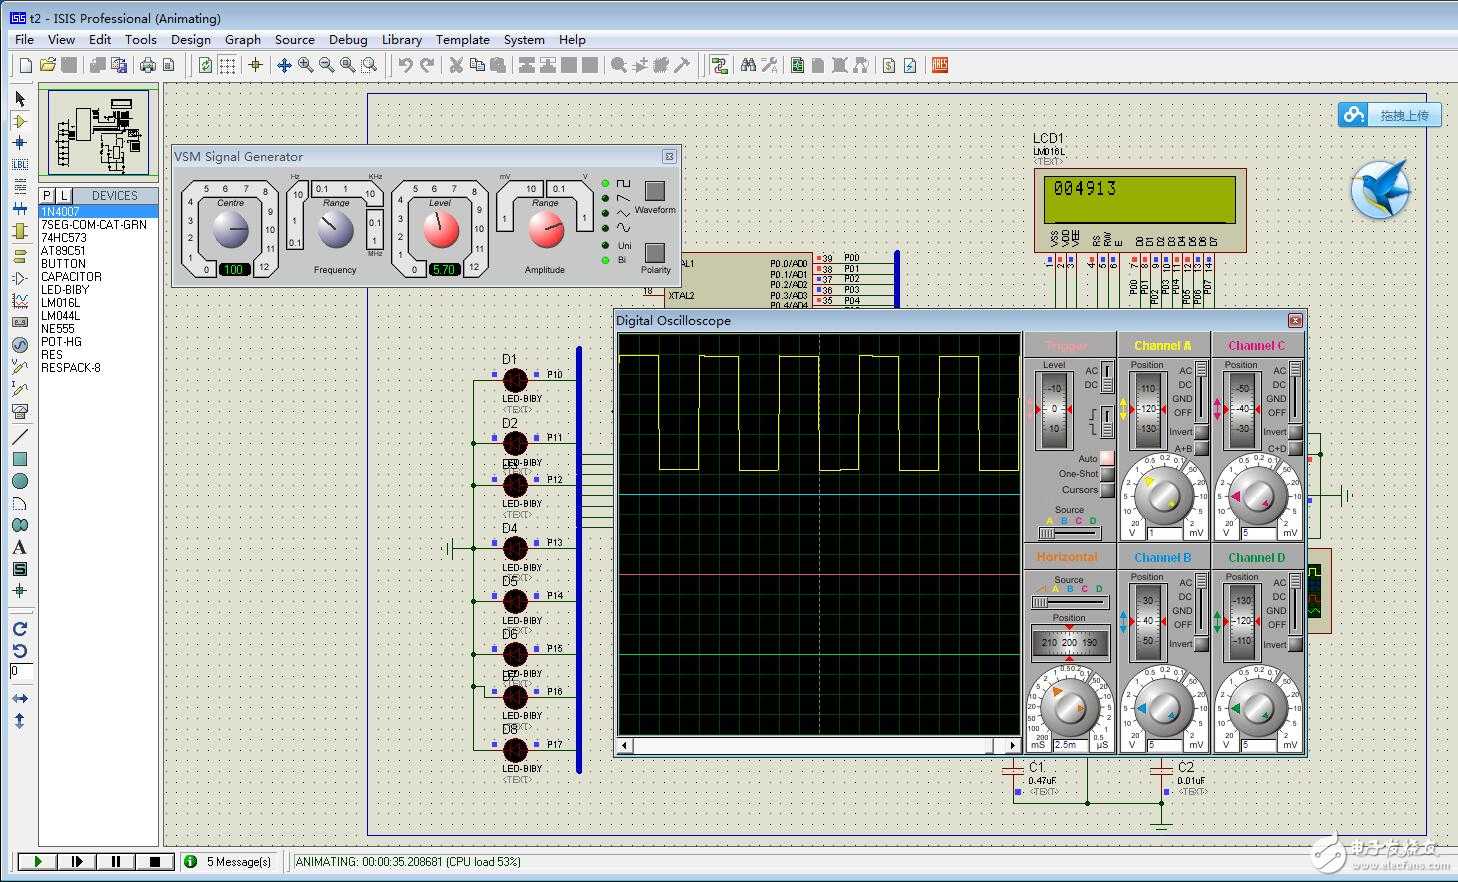Select the Component mode tool
The width and height of the screenshot is (1458, 882).
coord(19,121)
